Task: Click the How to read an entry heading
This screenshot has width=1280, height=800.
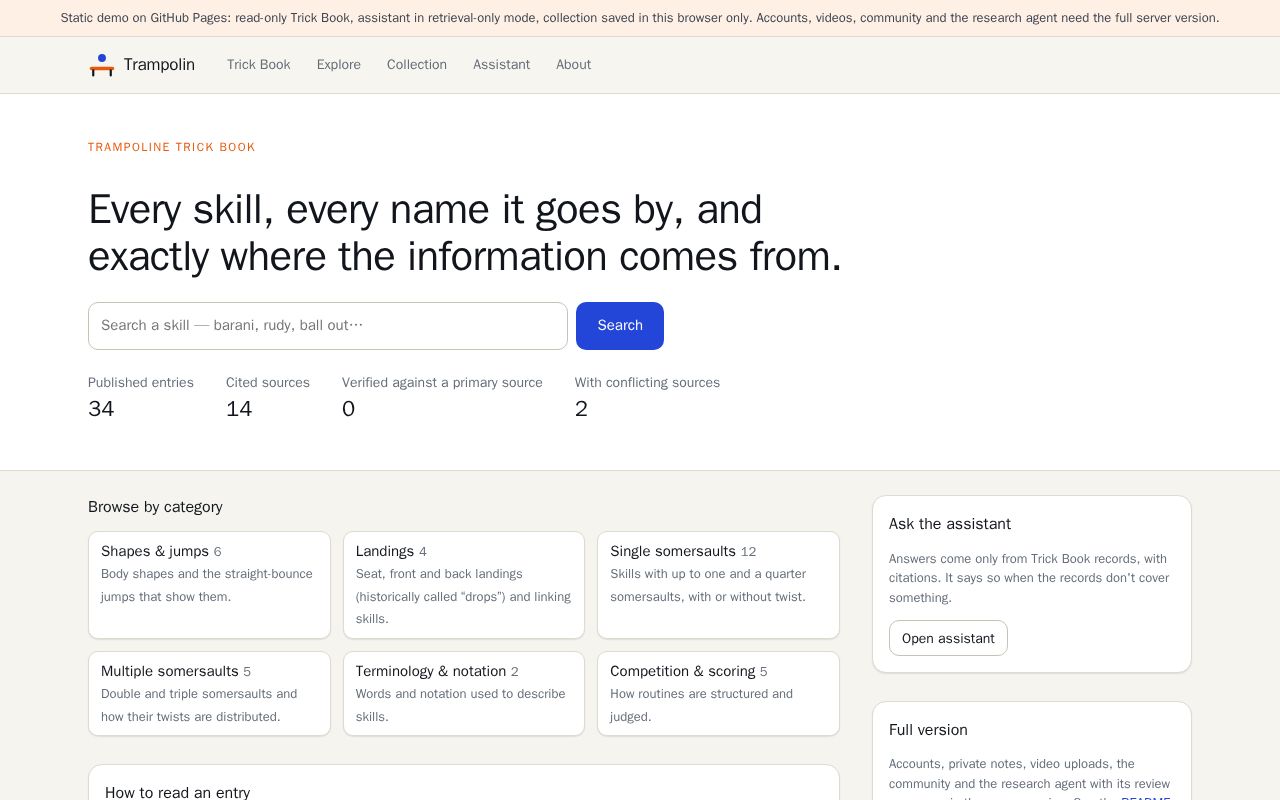Action: pos(177,792)
